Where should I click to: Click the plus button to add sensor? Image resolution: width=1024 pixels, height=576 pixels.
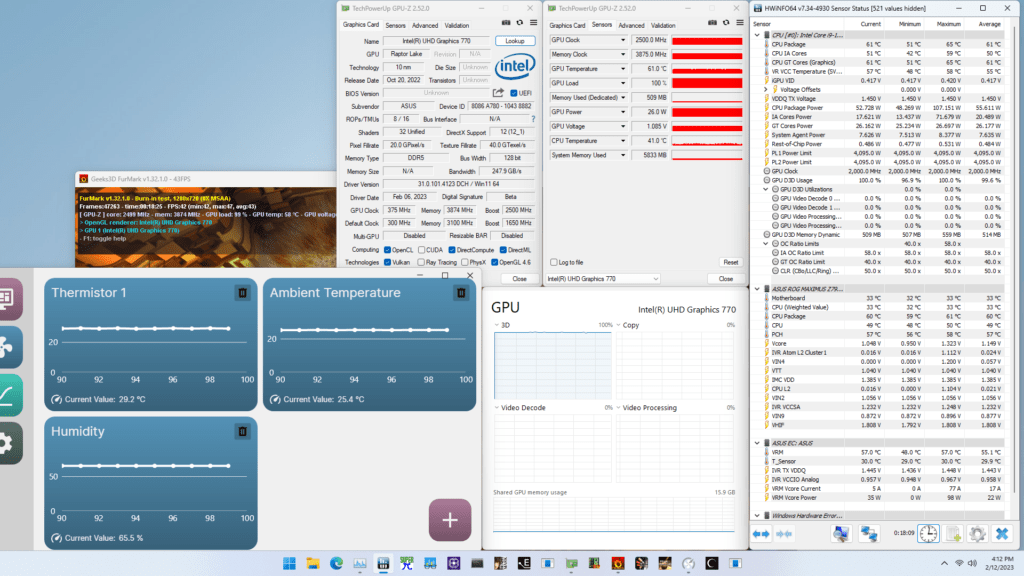tap(450, 520)
